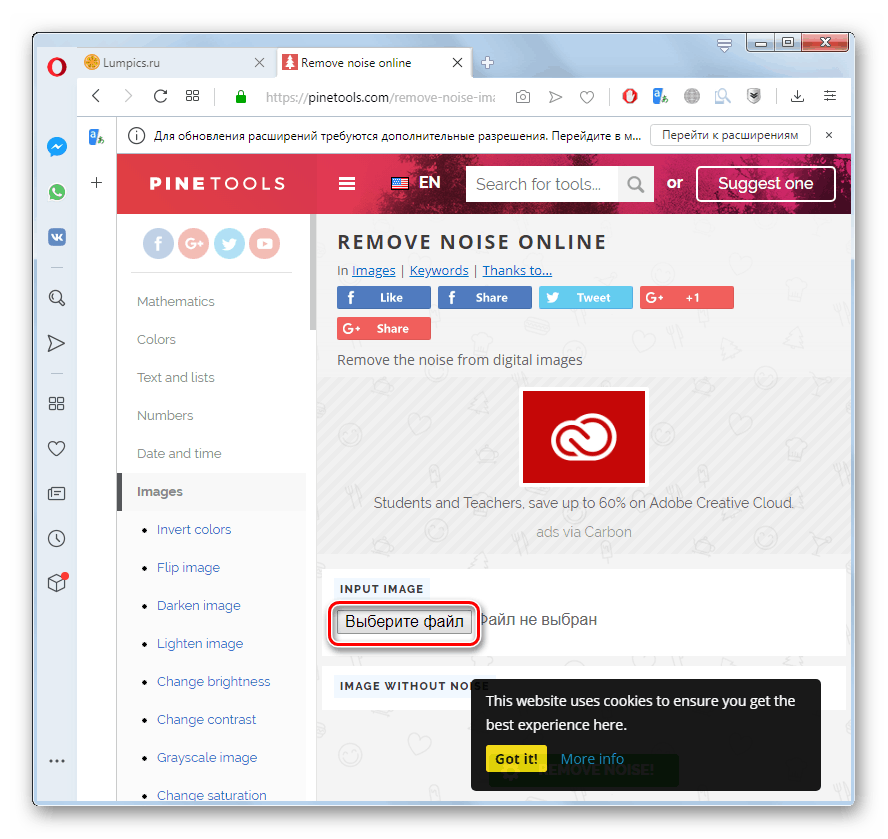Open the downloads arrow icon
Screen dimensions: 888x839
coord(797,96)
